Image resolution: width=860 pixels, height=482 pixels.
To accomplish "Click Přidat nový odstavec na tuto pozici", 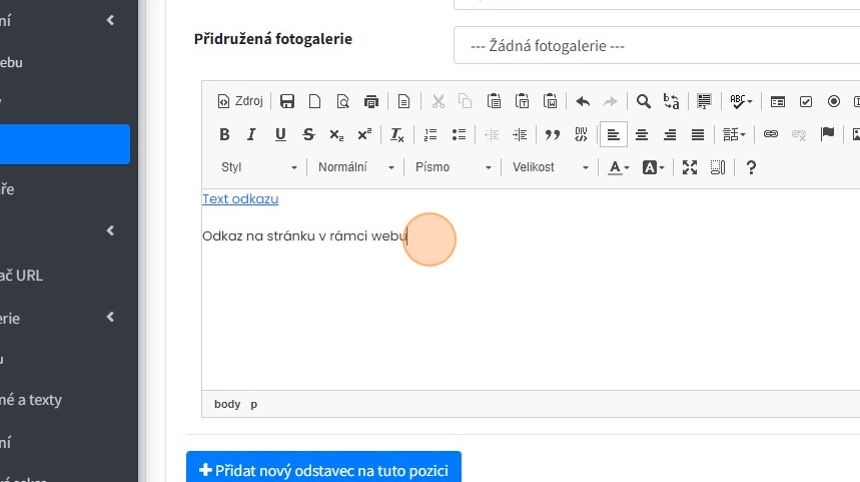I will pos(323,469).
